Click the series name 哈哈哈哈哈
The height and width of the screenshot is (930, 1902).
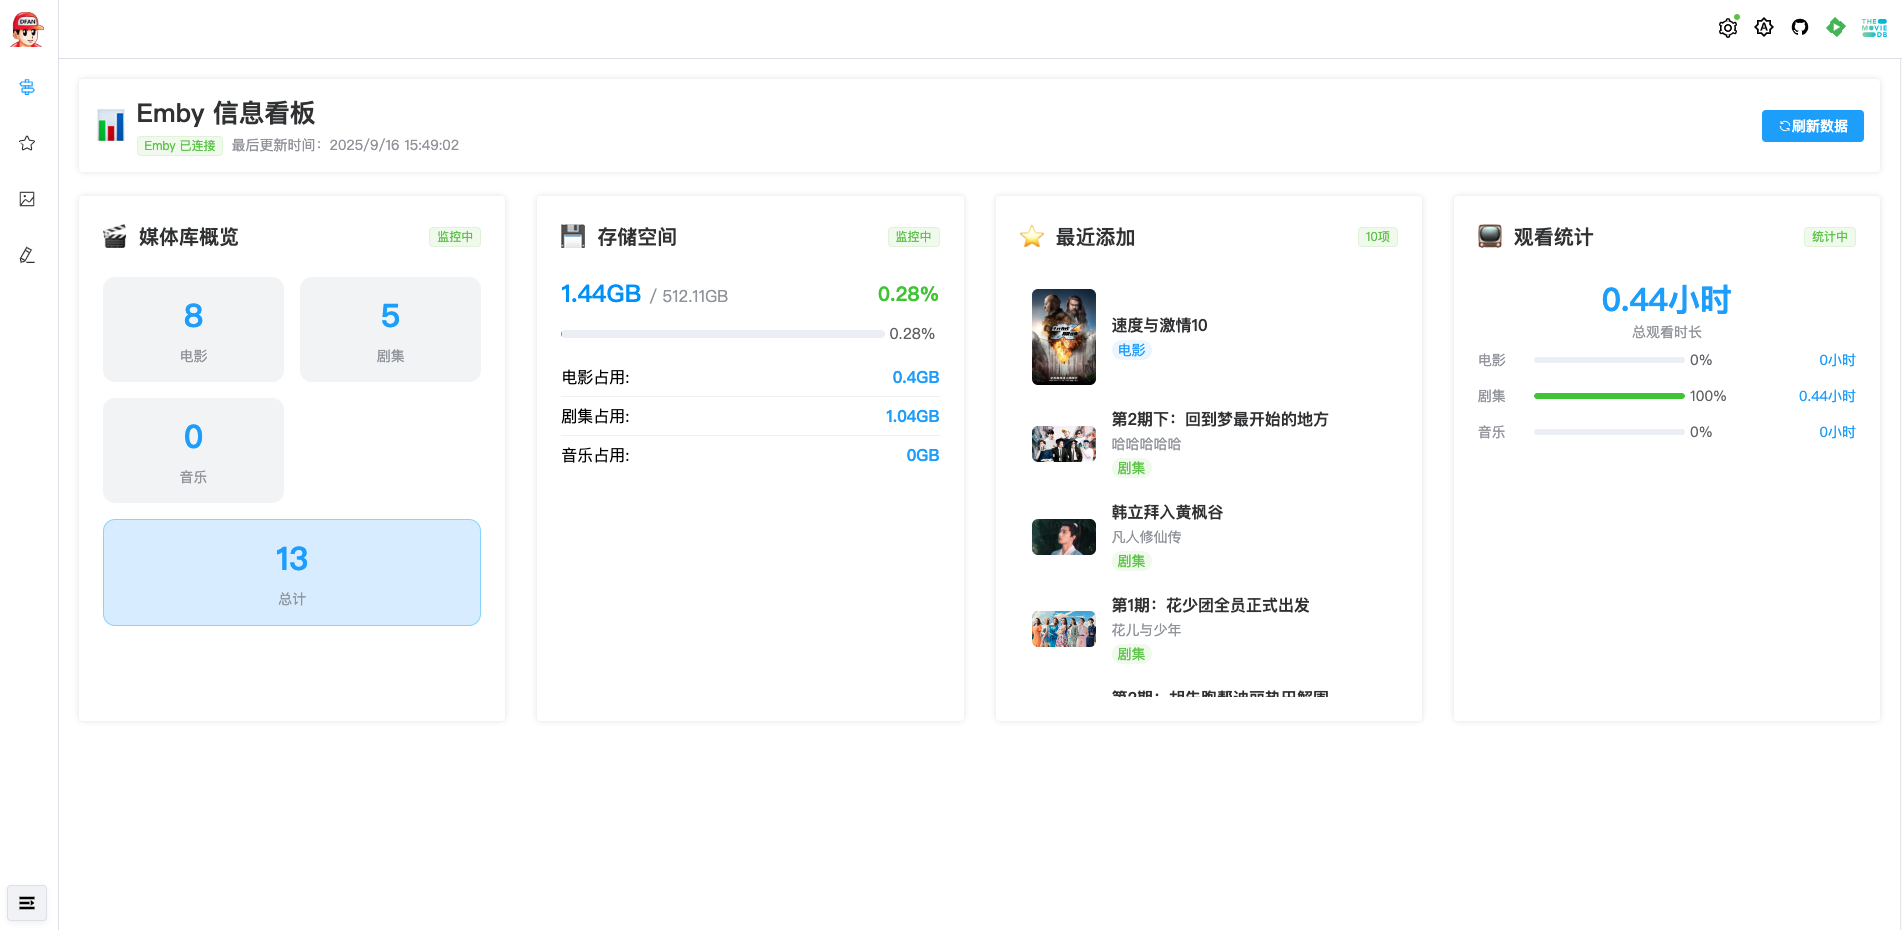tap(1147, 444)
